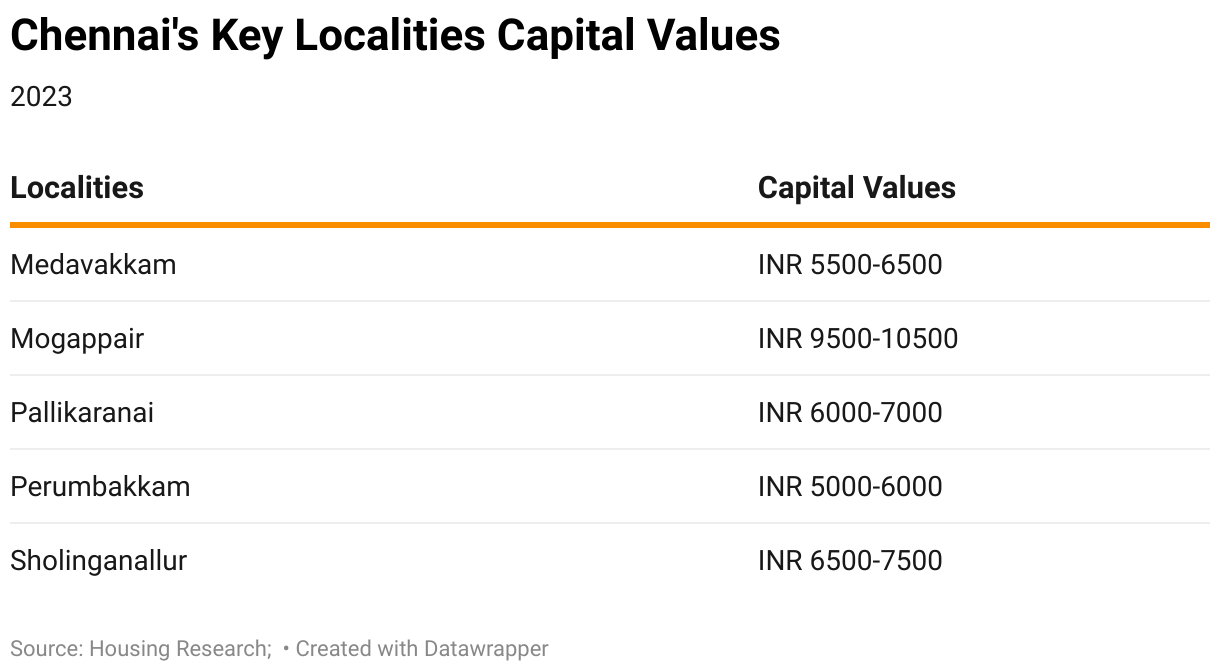Click the orange header underline bar
1220x672 pixels.
tap(610, 225)
